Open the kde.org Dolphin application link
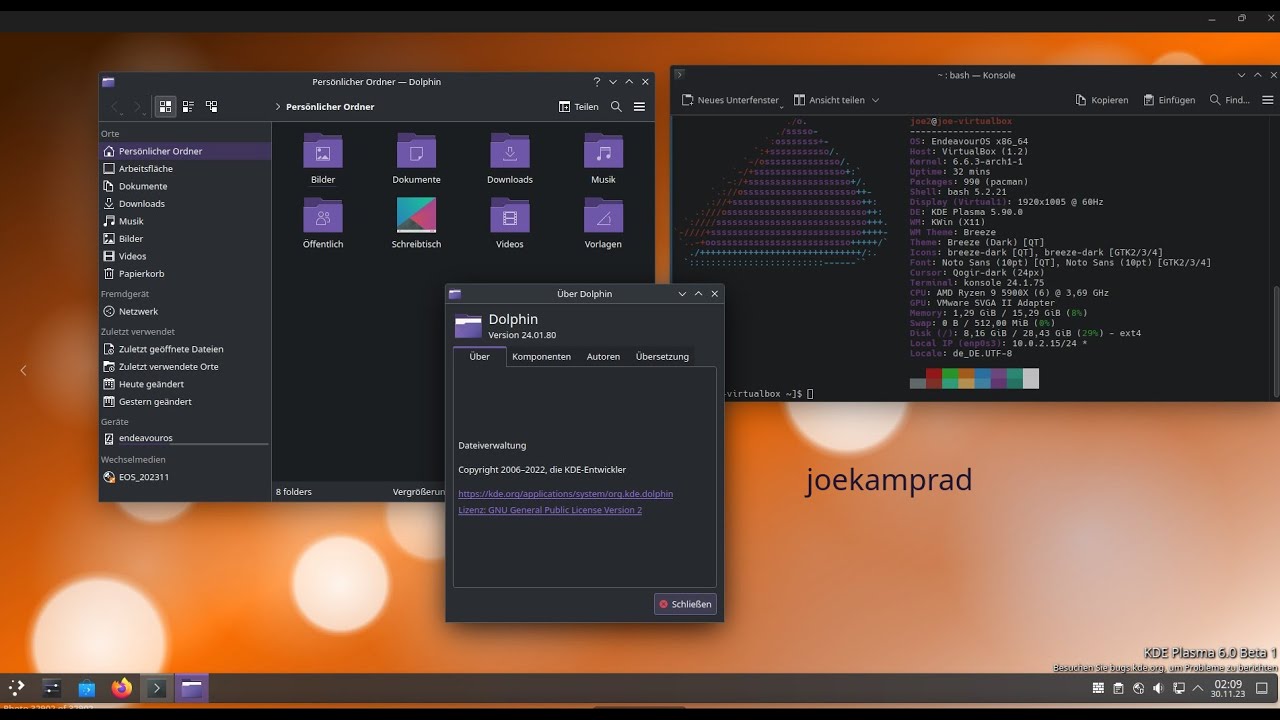This screenshot has height=720, width=1280. point(565,494)
